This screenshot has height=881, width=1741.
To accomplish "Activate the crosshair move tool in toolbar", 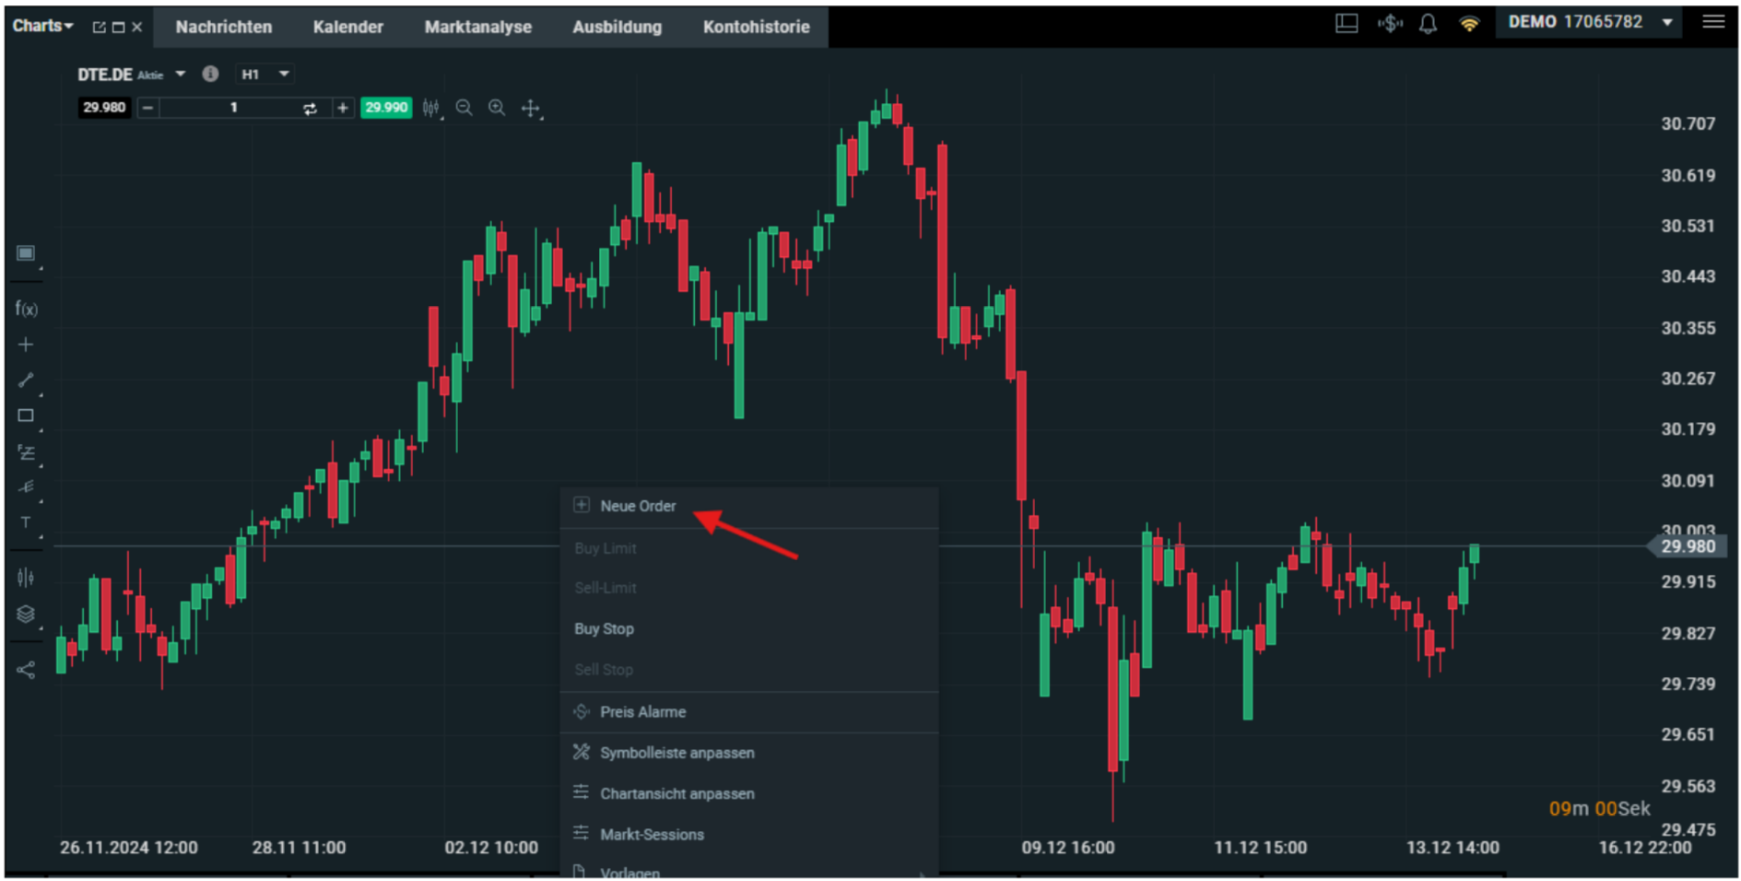I will [x=531, y=108].
